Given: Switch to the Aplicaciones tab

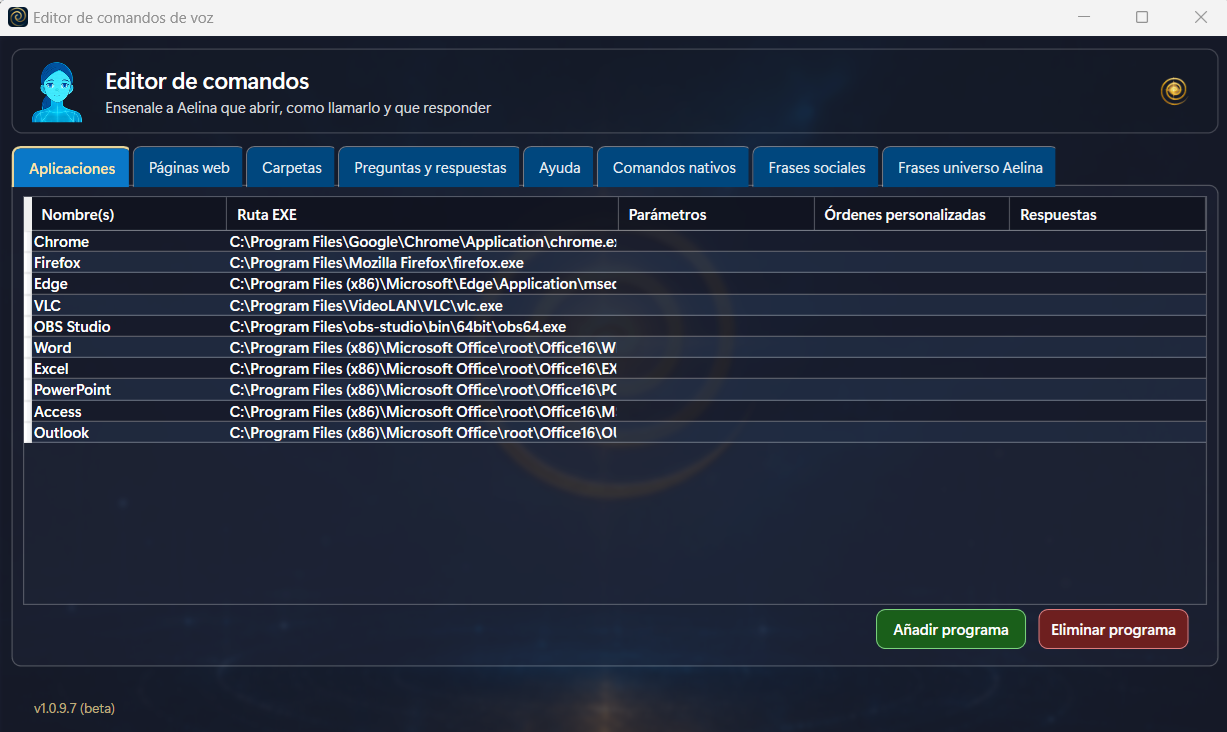Looking at the screenshot, I should pyautogui.click(x=72, y=168).
